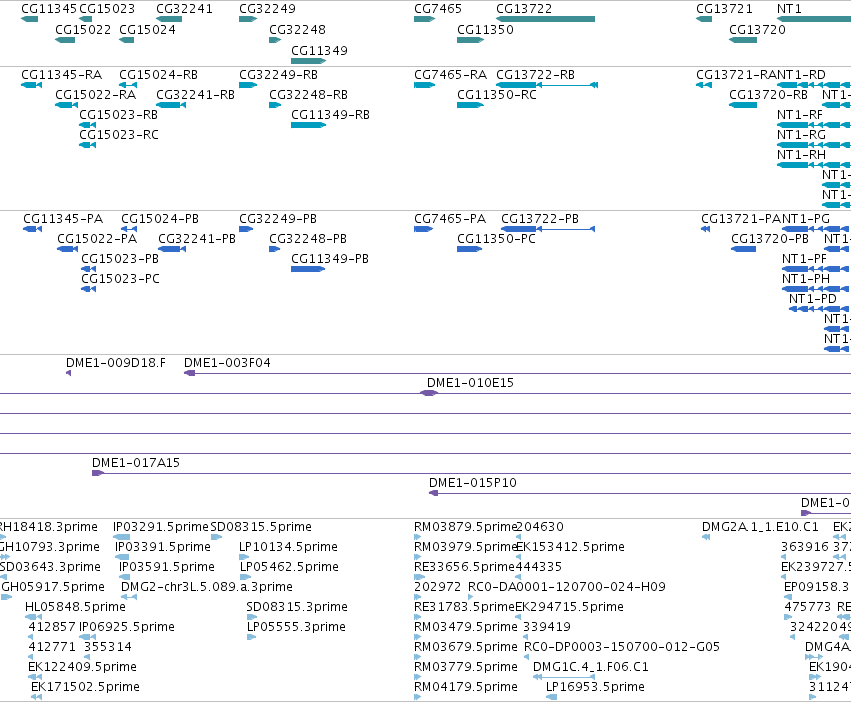
Task: Select transcript NT1-RG
Action: click(x=814, y=145)
